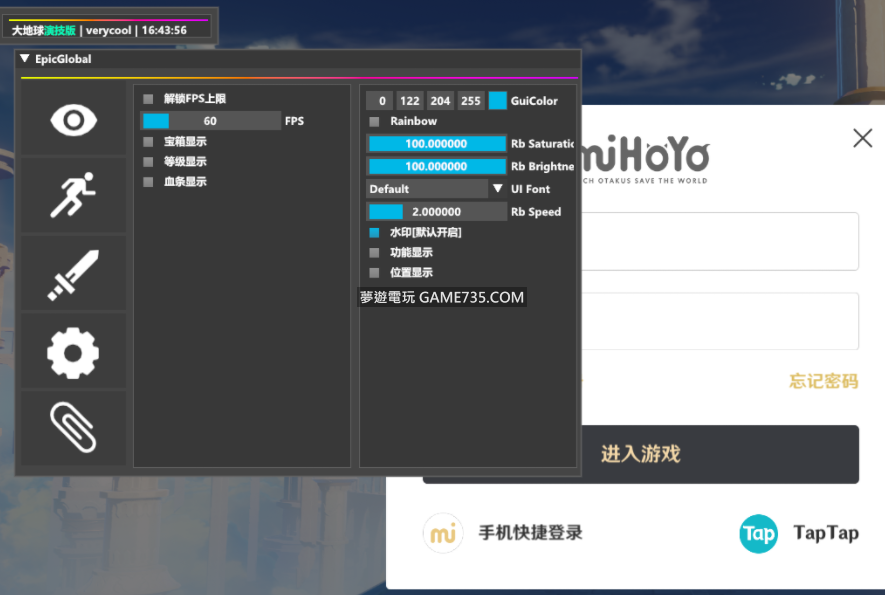This screenshot has width=885, height=595.
Task: Click the Rb Speed slider
Action: click(437, 212)
